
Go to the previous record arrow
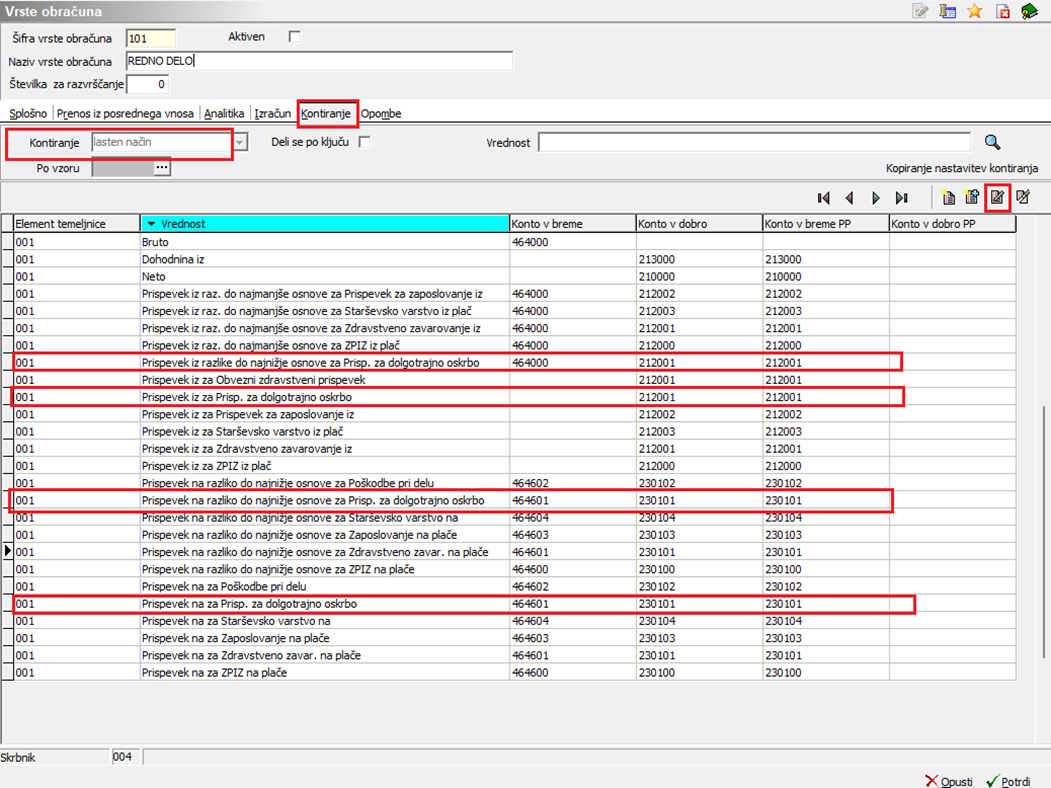click(x=849, y=198)
